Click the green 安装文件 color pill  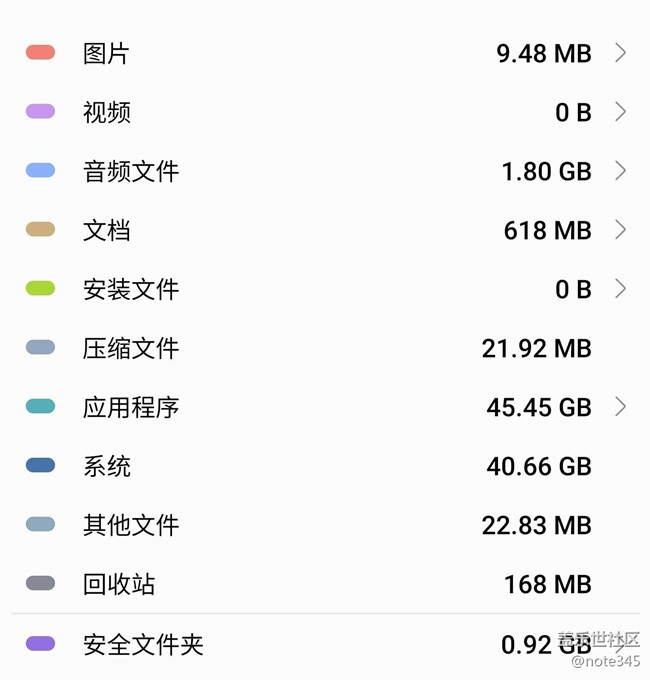click(40, 289)
